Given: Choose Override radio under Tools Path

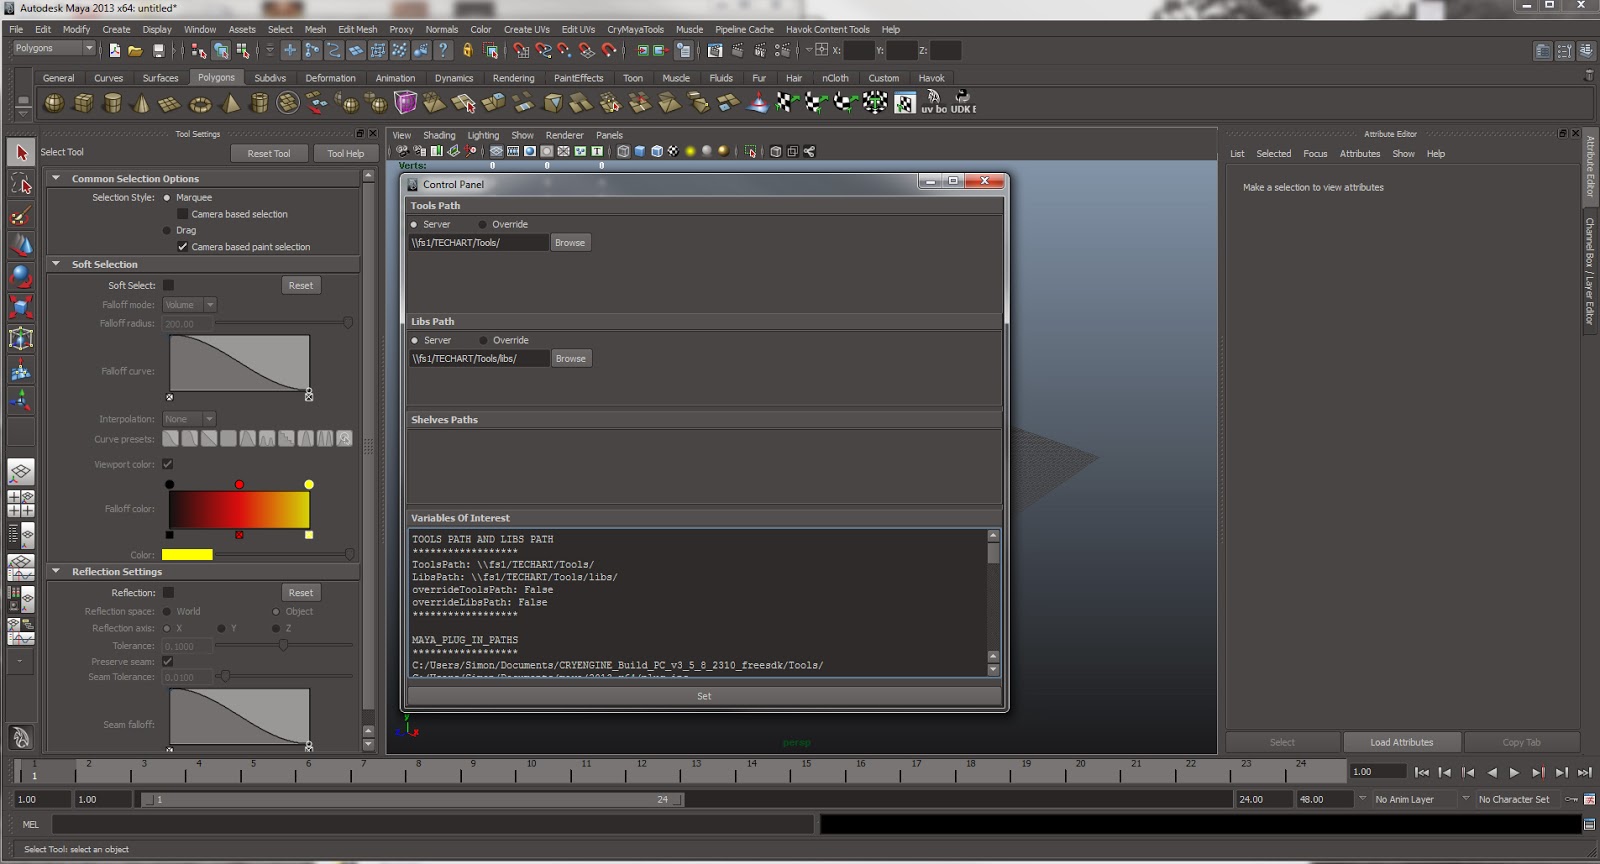Looking at the screenshot, I should (483, 225).
